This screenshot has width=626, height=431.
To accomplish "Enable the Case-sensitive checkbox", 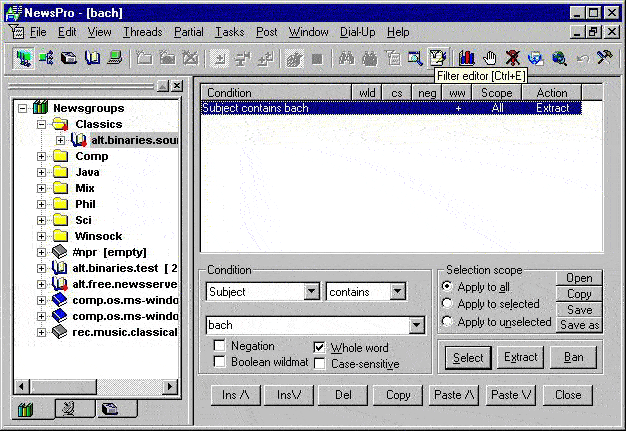I will pos(319,364).
